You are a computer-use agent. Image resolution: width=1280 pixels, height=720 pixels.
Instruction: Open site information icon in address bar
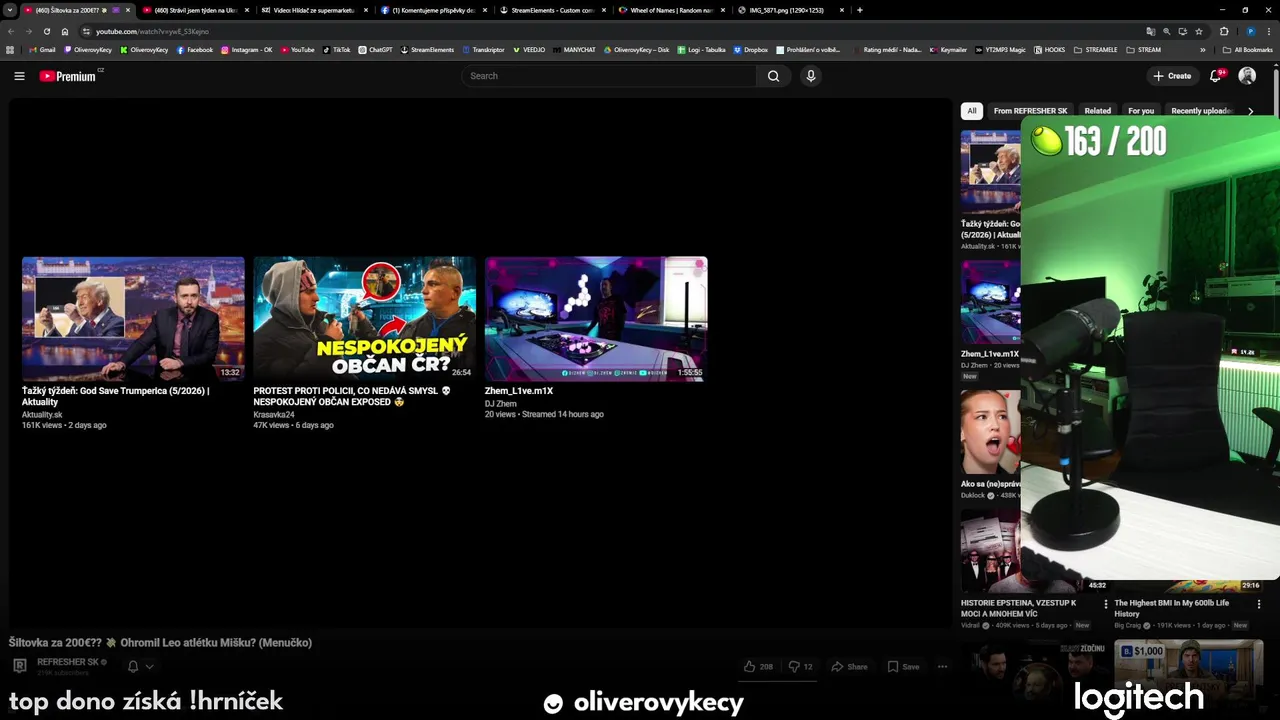tap(85, 31)
